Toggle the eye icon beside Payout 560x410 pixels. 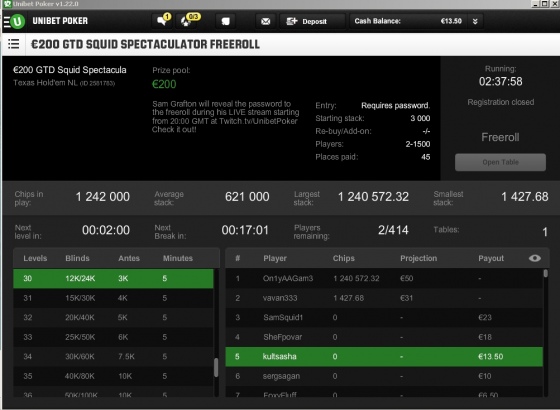[535, 258]
